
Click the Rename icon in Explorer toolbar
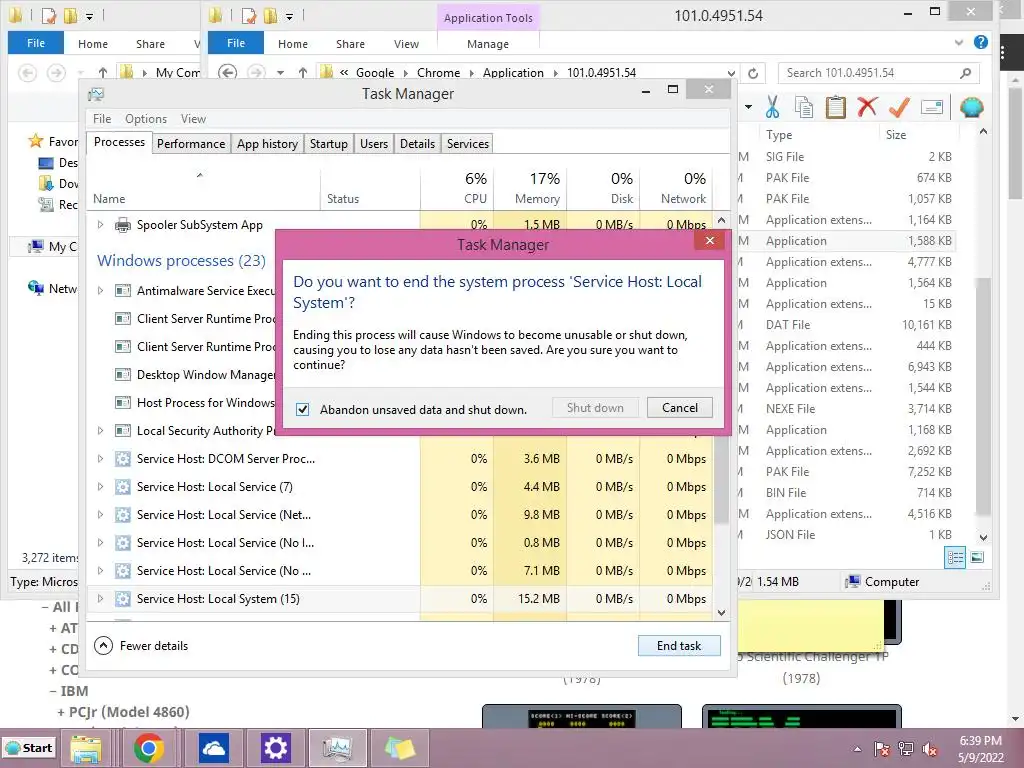[x=932, y=106]
